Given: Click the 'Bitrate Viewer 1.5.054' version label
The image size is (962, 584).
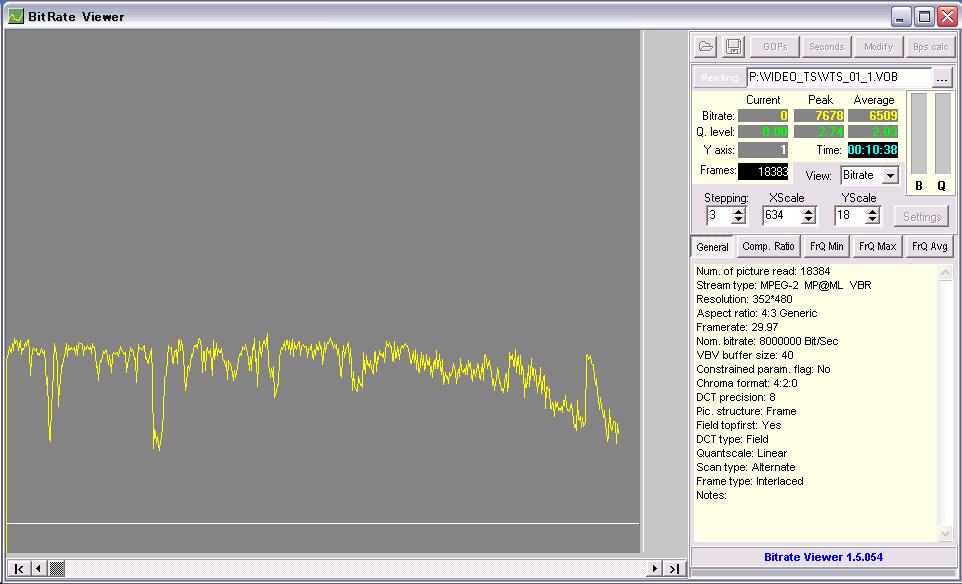Looking at the screenshot, I should 823,557.
